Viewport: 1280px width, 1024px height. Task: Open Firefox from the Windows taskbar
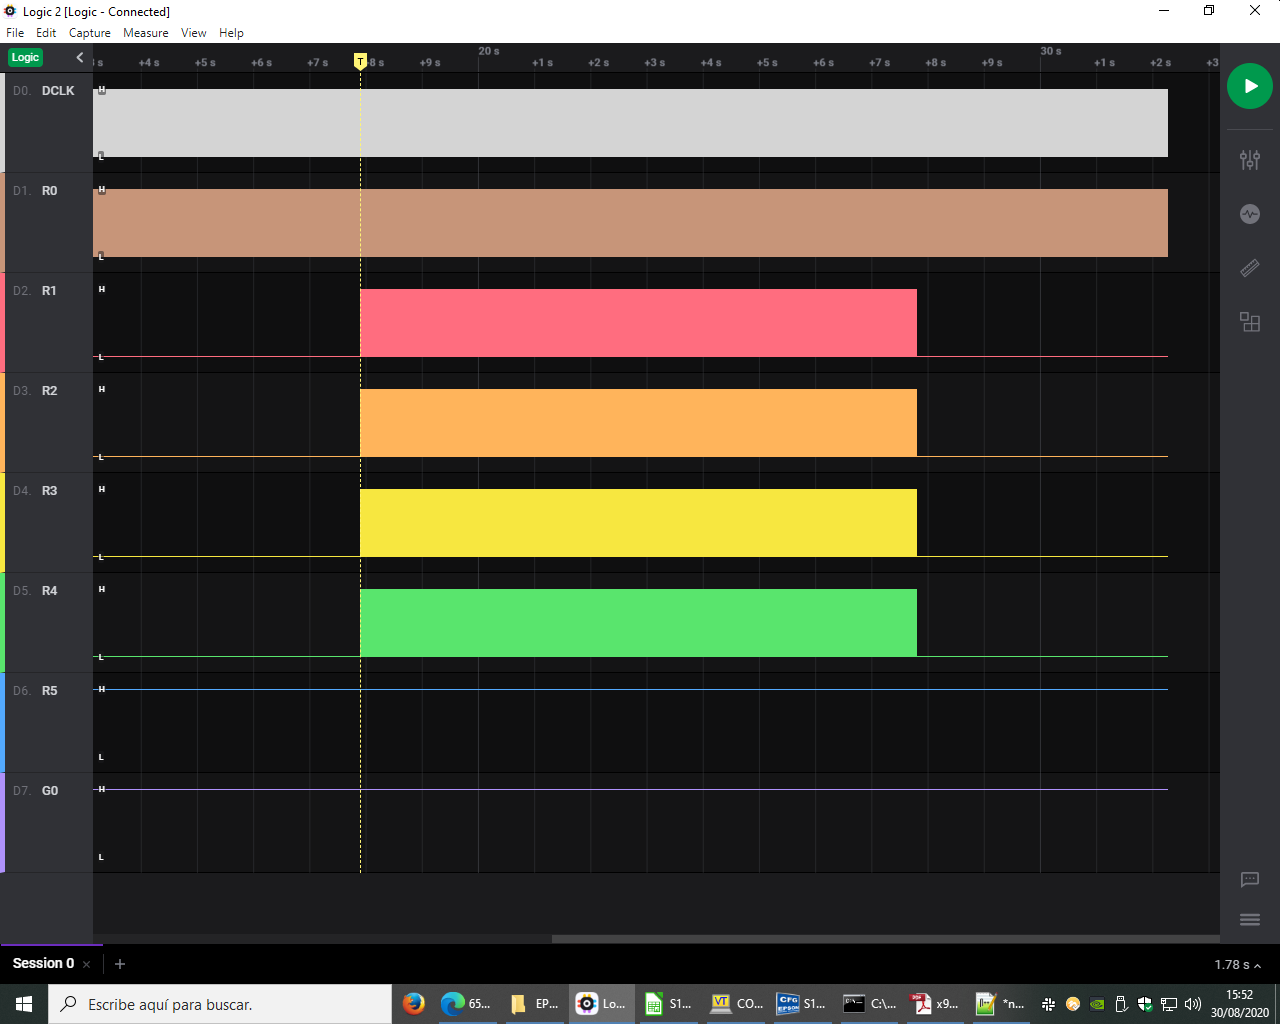413,1004
